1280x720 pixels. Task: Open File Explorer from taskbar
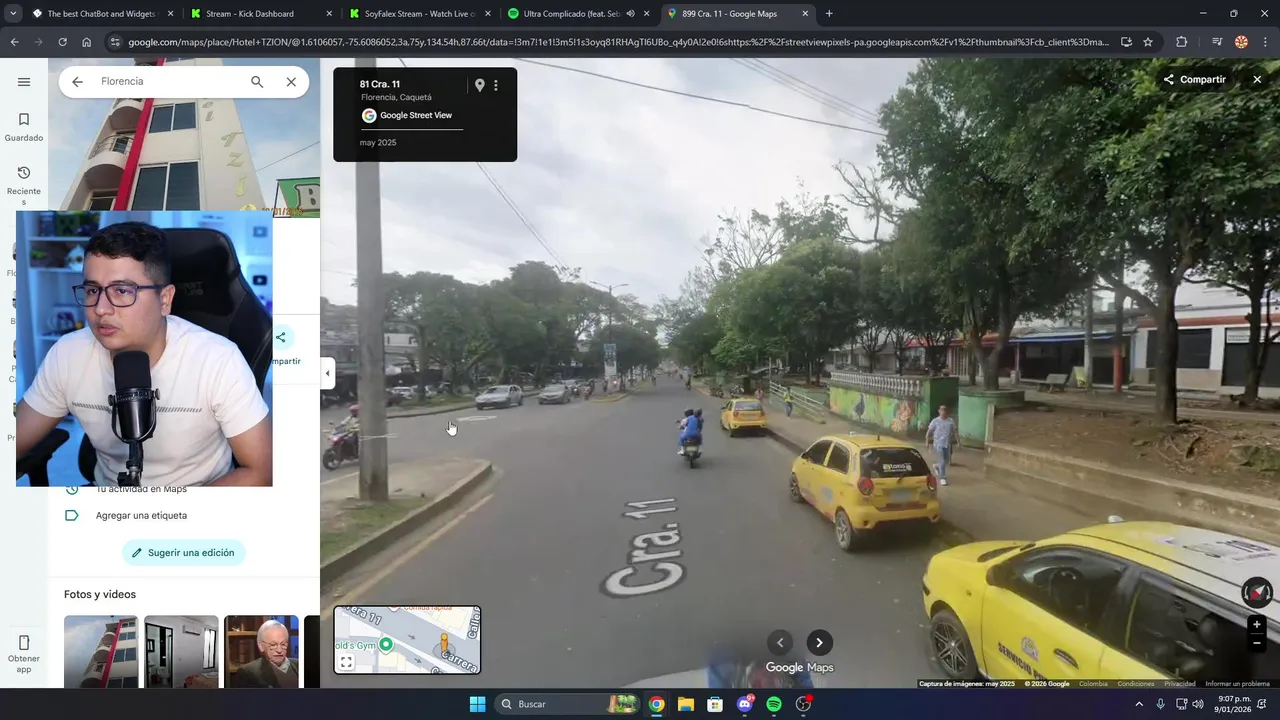[686, 704]
